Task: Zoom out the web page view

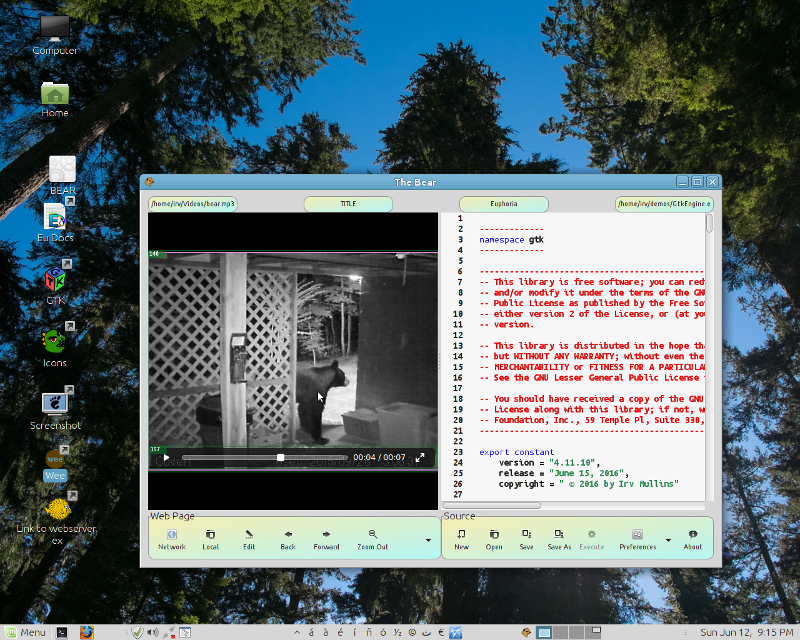Action: point(372,539)
